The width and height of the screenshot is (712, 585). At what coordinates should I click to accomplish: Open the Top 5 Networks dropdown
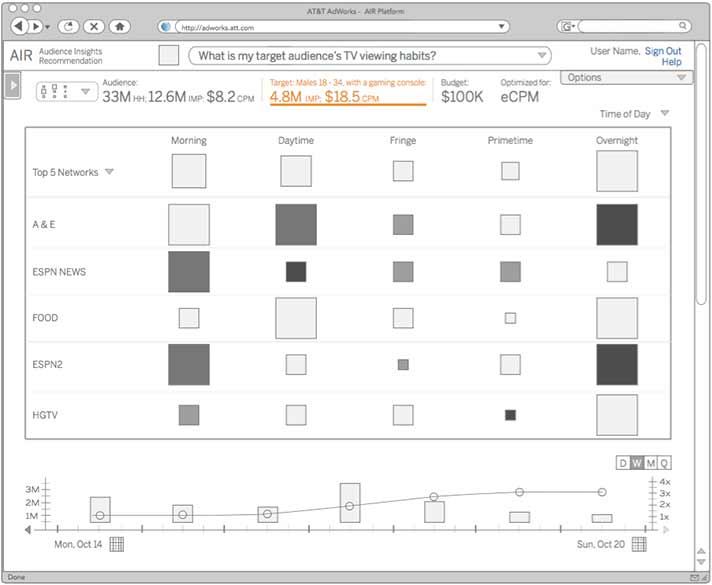[x=109, y=172]
